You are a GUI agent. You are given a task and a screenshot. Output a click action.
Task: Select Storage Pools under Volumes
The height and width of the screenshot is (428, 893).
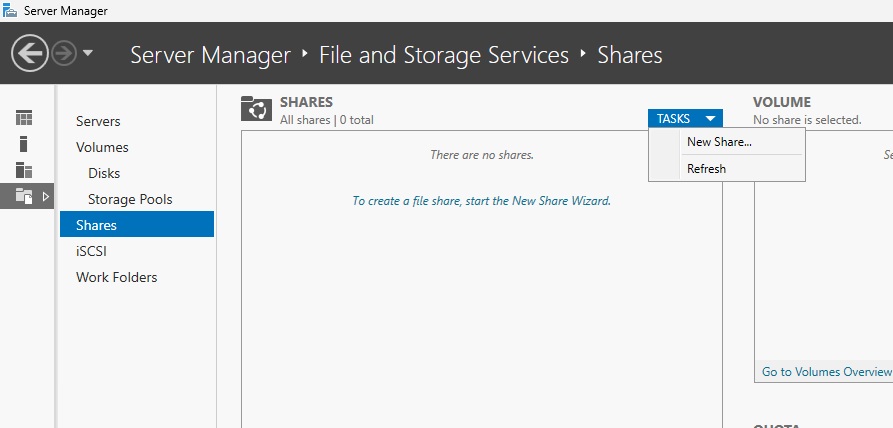coord(130,199)
